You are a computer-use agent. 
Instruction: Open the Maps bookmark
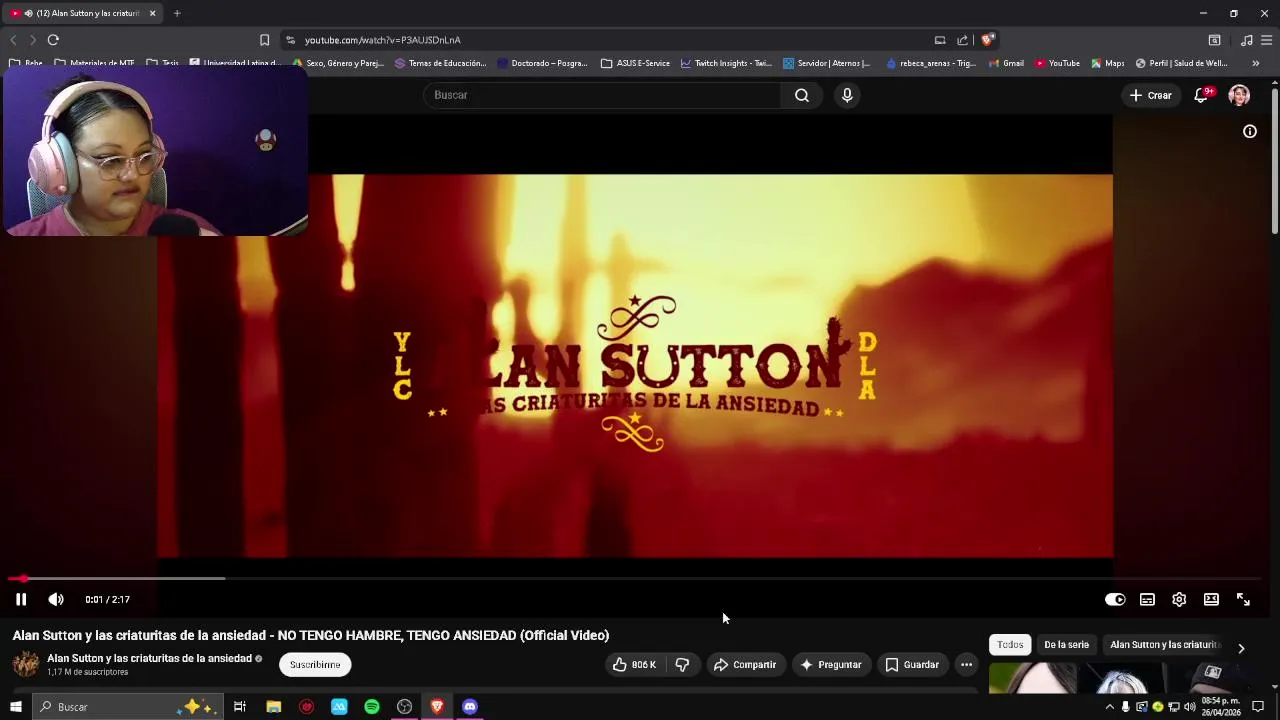1108,63
